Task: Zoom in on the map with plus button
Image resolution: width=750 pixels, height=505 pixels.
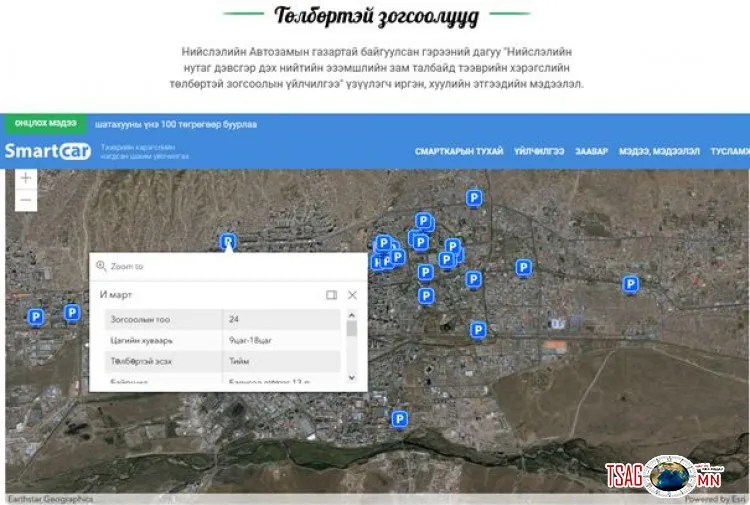Action: [26, 179]
